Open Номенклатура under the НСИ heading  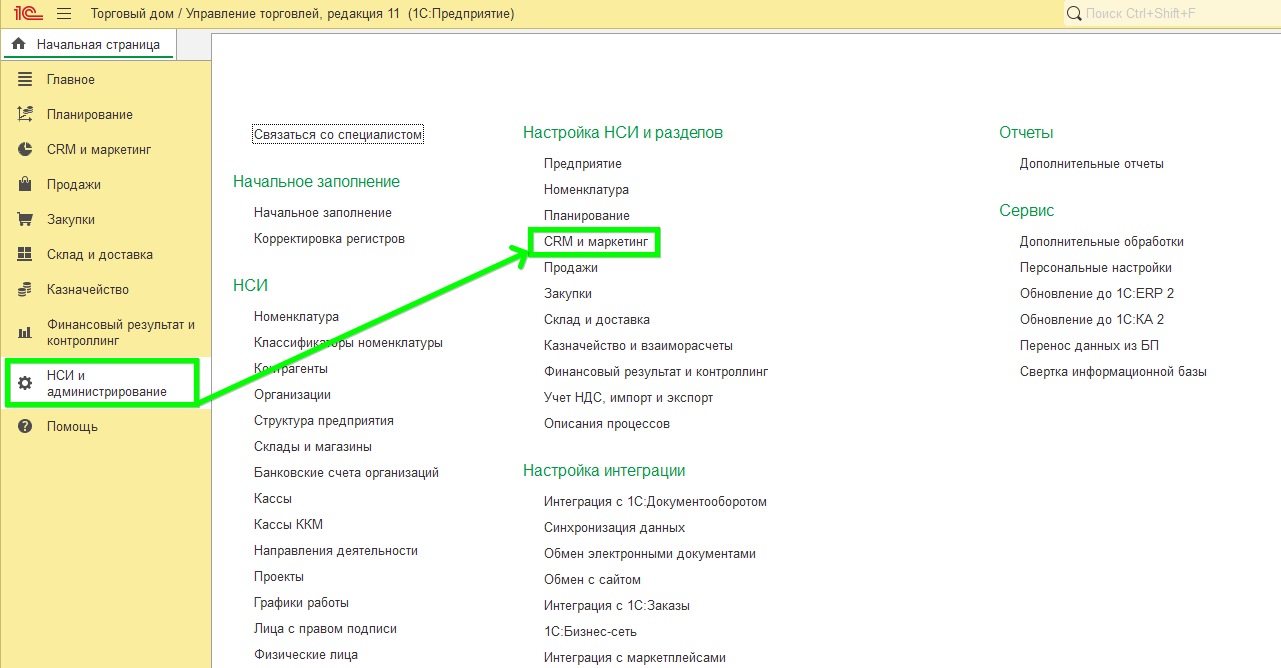pos(296,317)
